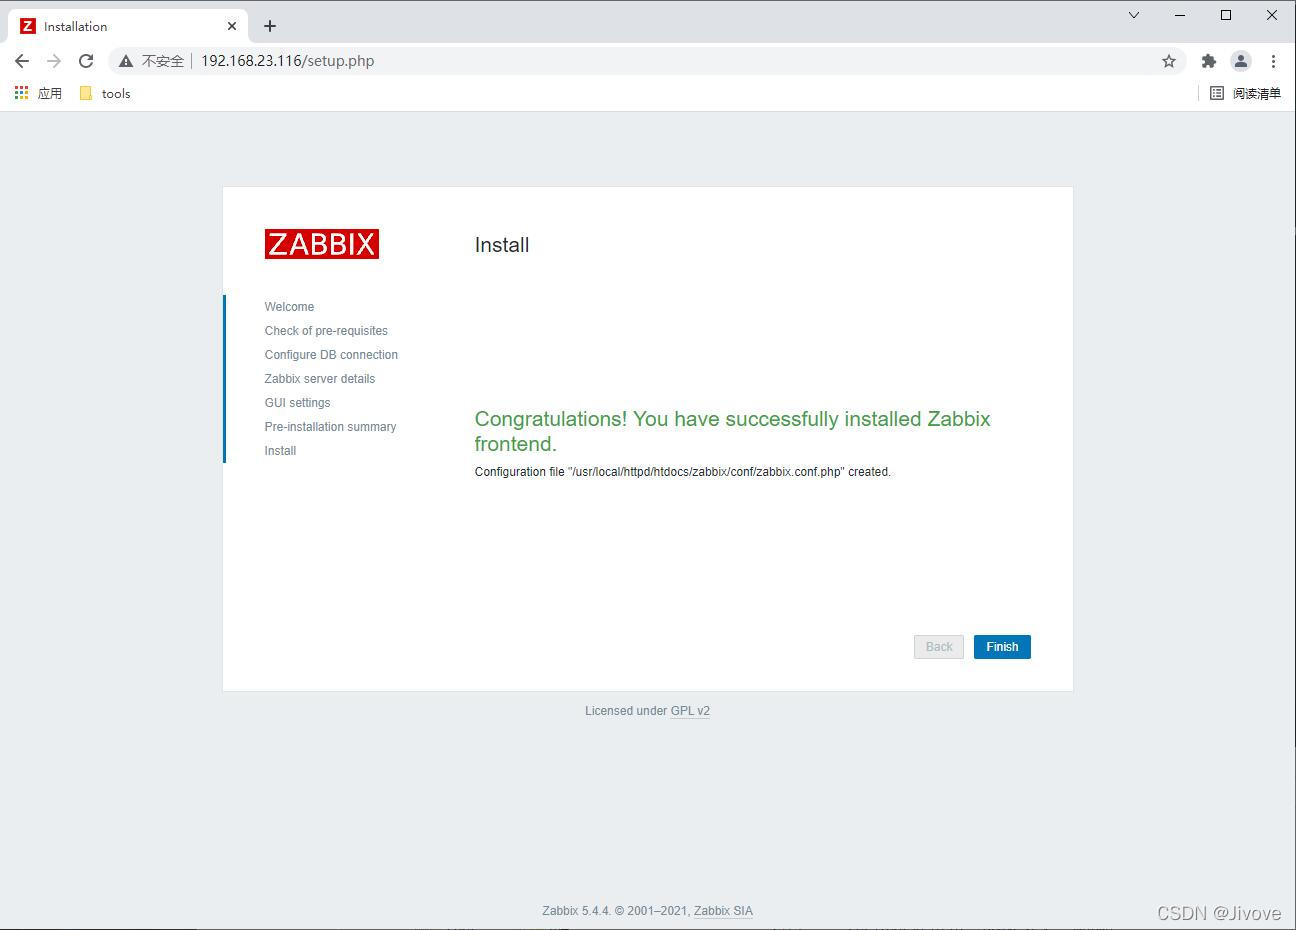1296x930 pixels.
Task: Open the Chrome profile avatar
Action: coord(1241,61)
